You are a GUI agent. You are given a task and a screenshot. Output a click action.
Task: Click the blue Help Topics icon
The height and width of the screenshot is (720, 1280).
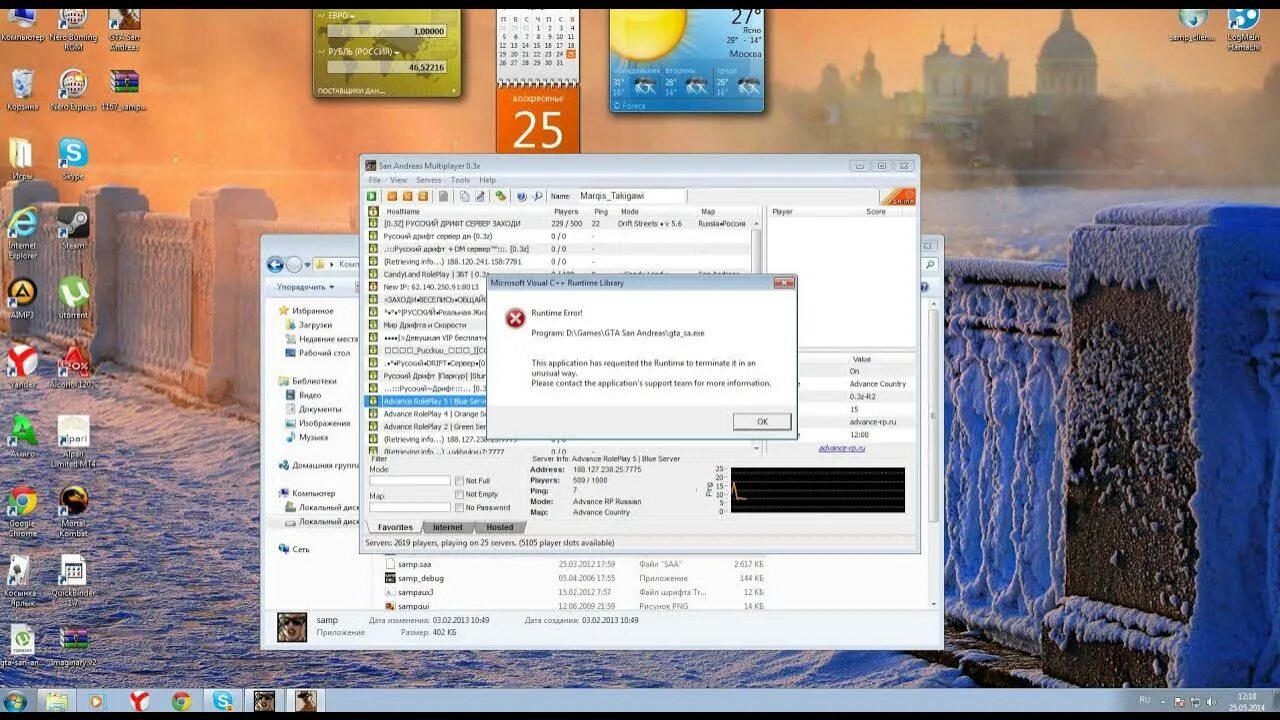521,196
